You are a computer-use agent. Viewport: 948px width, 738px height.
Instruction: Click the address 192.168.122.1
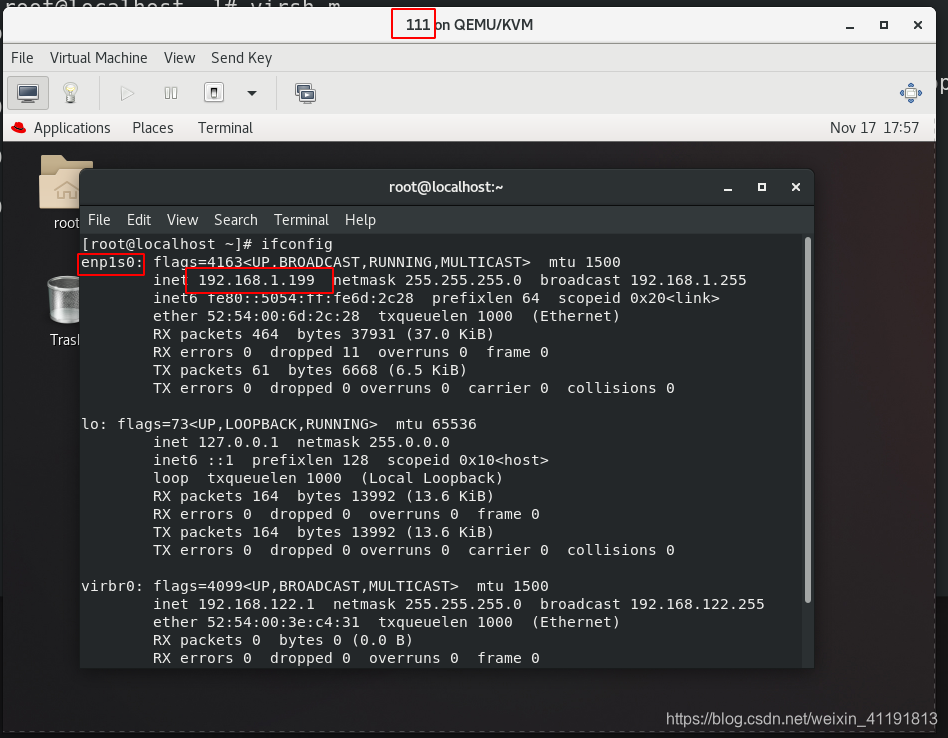(256, 604)
